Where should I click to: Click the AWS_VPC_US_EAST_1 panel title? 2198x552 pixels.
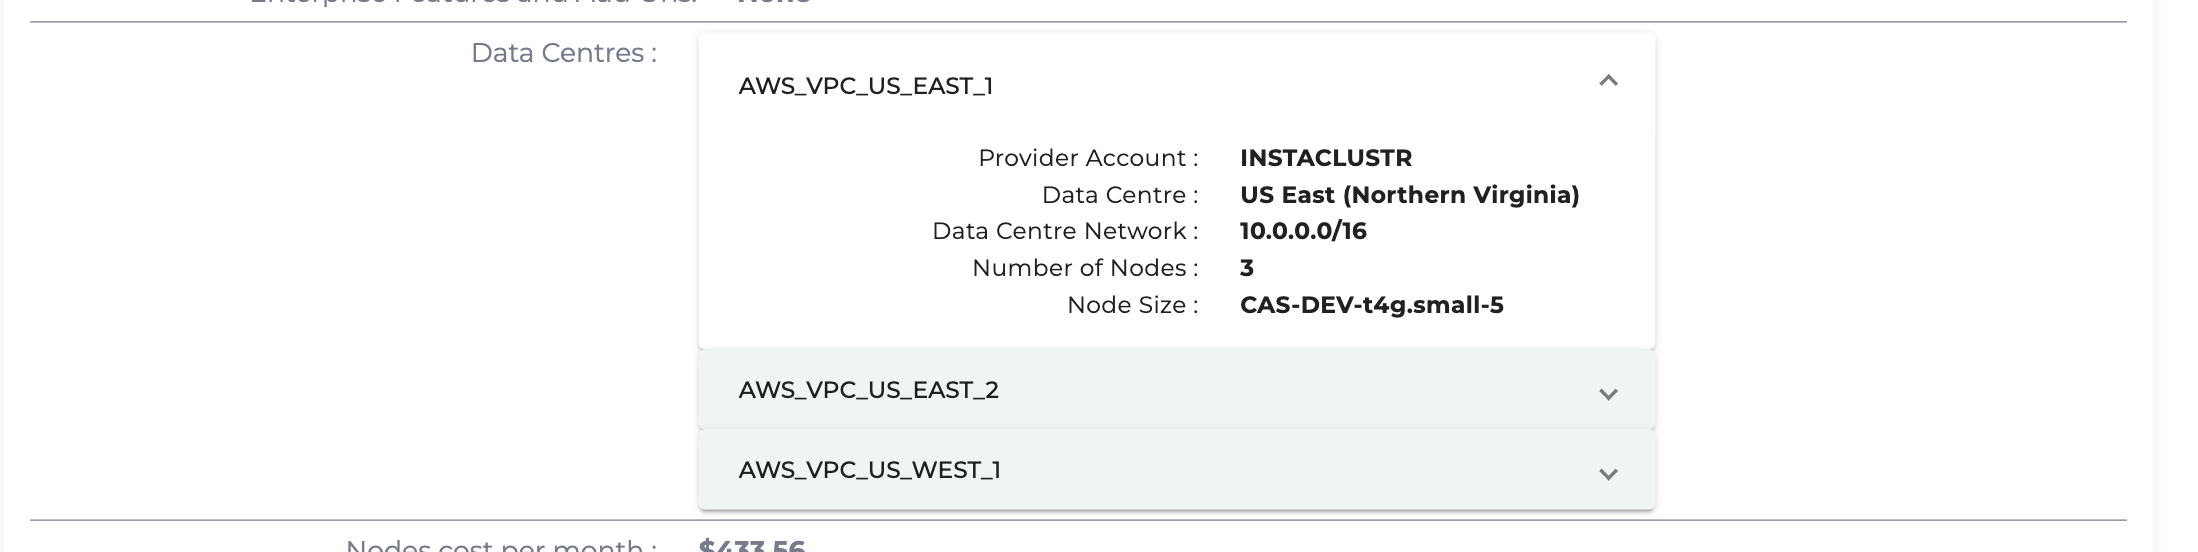(x=866, y=86)
